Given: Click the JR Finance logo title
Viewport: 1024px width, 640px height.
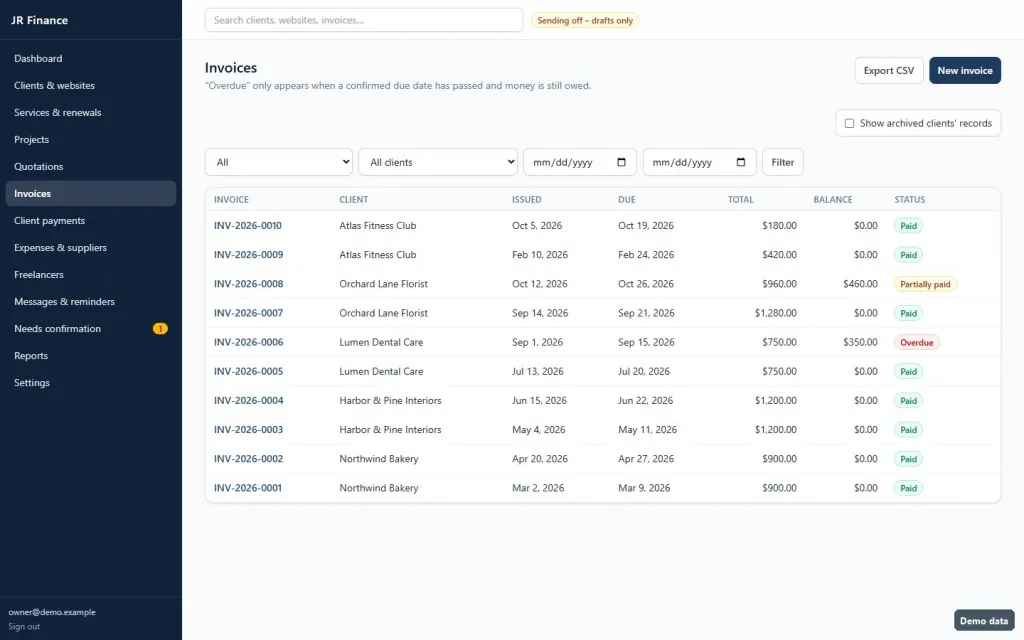Looking at the screenshot, I should pos(39,20).
